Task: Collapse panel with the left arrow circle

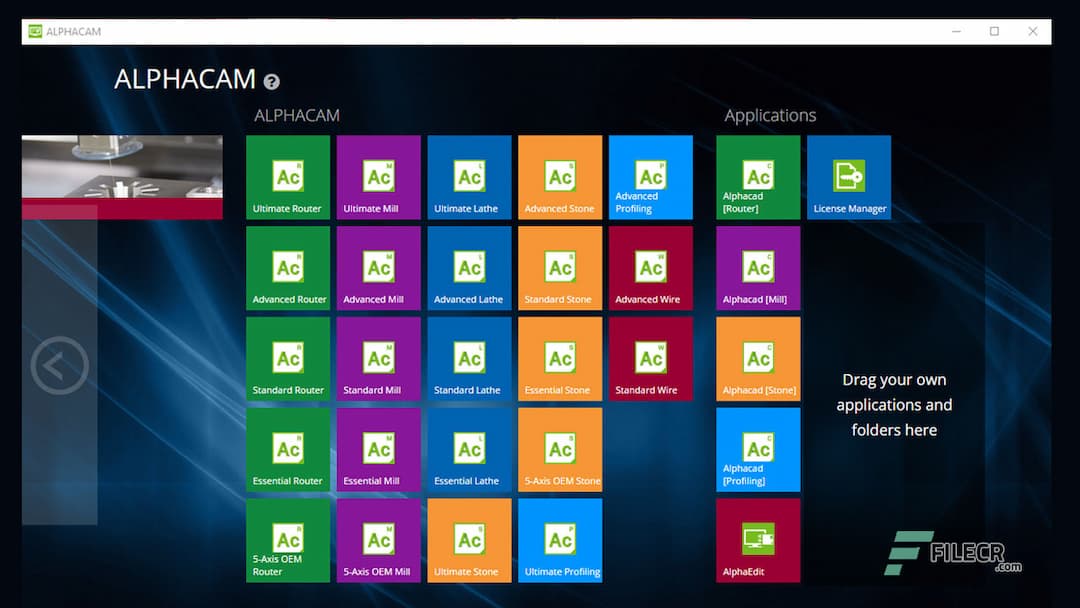Action: (60, 365)
